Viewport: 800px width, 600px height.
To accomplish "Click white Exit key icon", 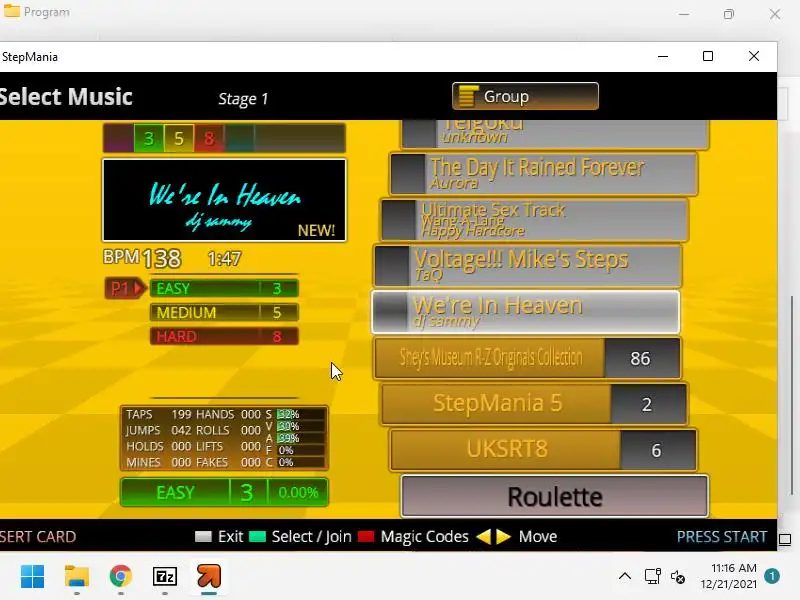I will coord(203,536).
